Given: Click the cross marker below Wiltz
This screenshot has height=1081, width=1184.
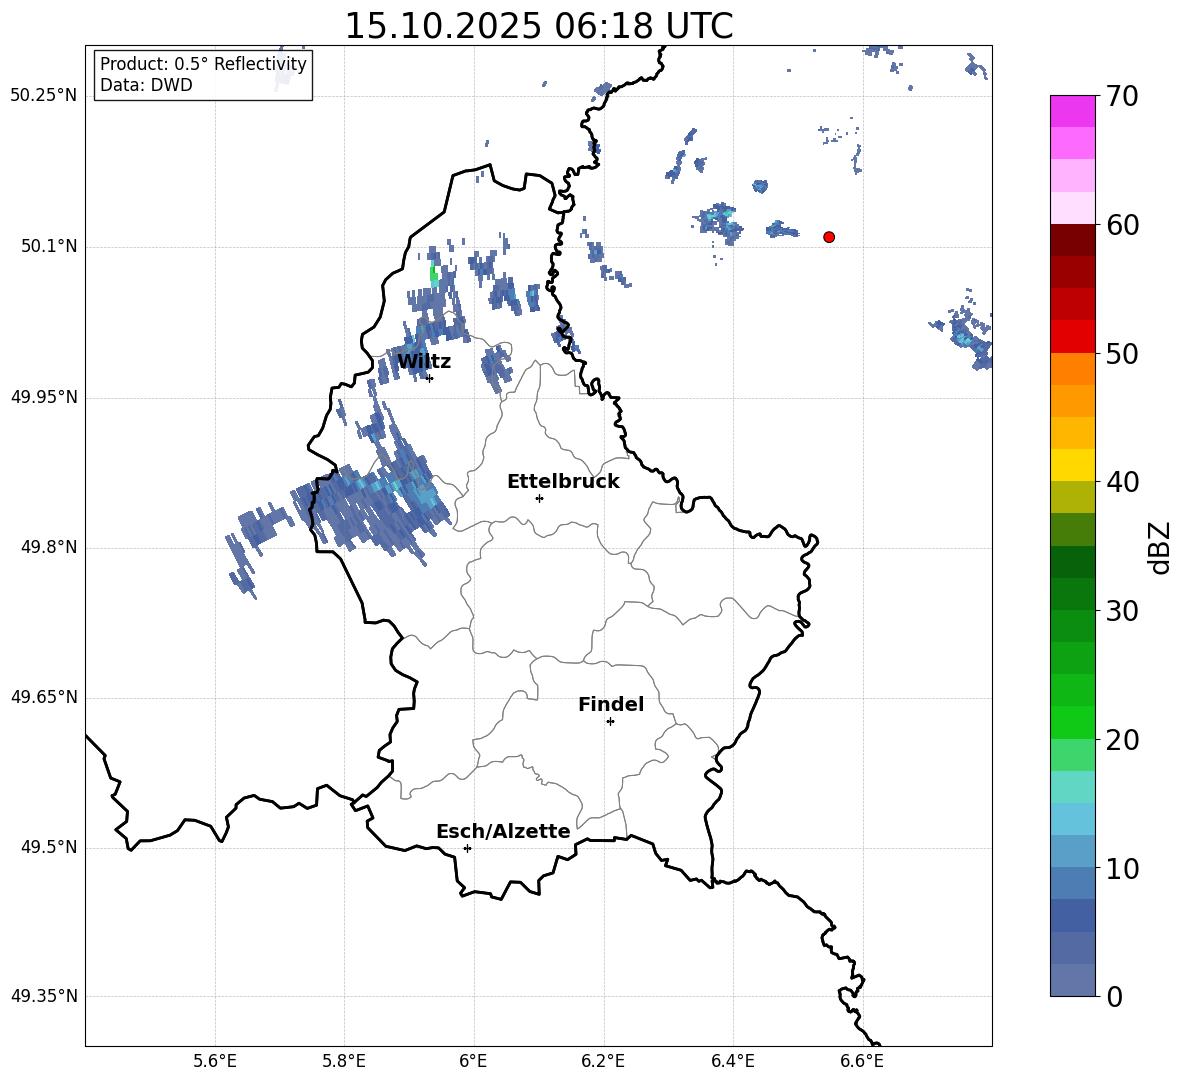Looking at the screenshot, I should coord(430,378).
